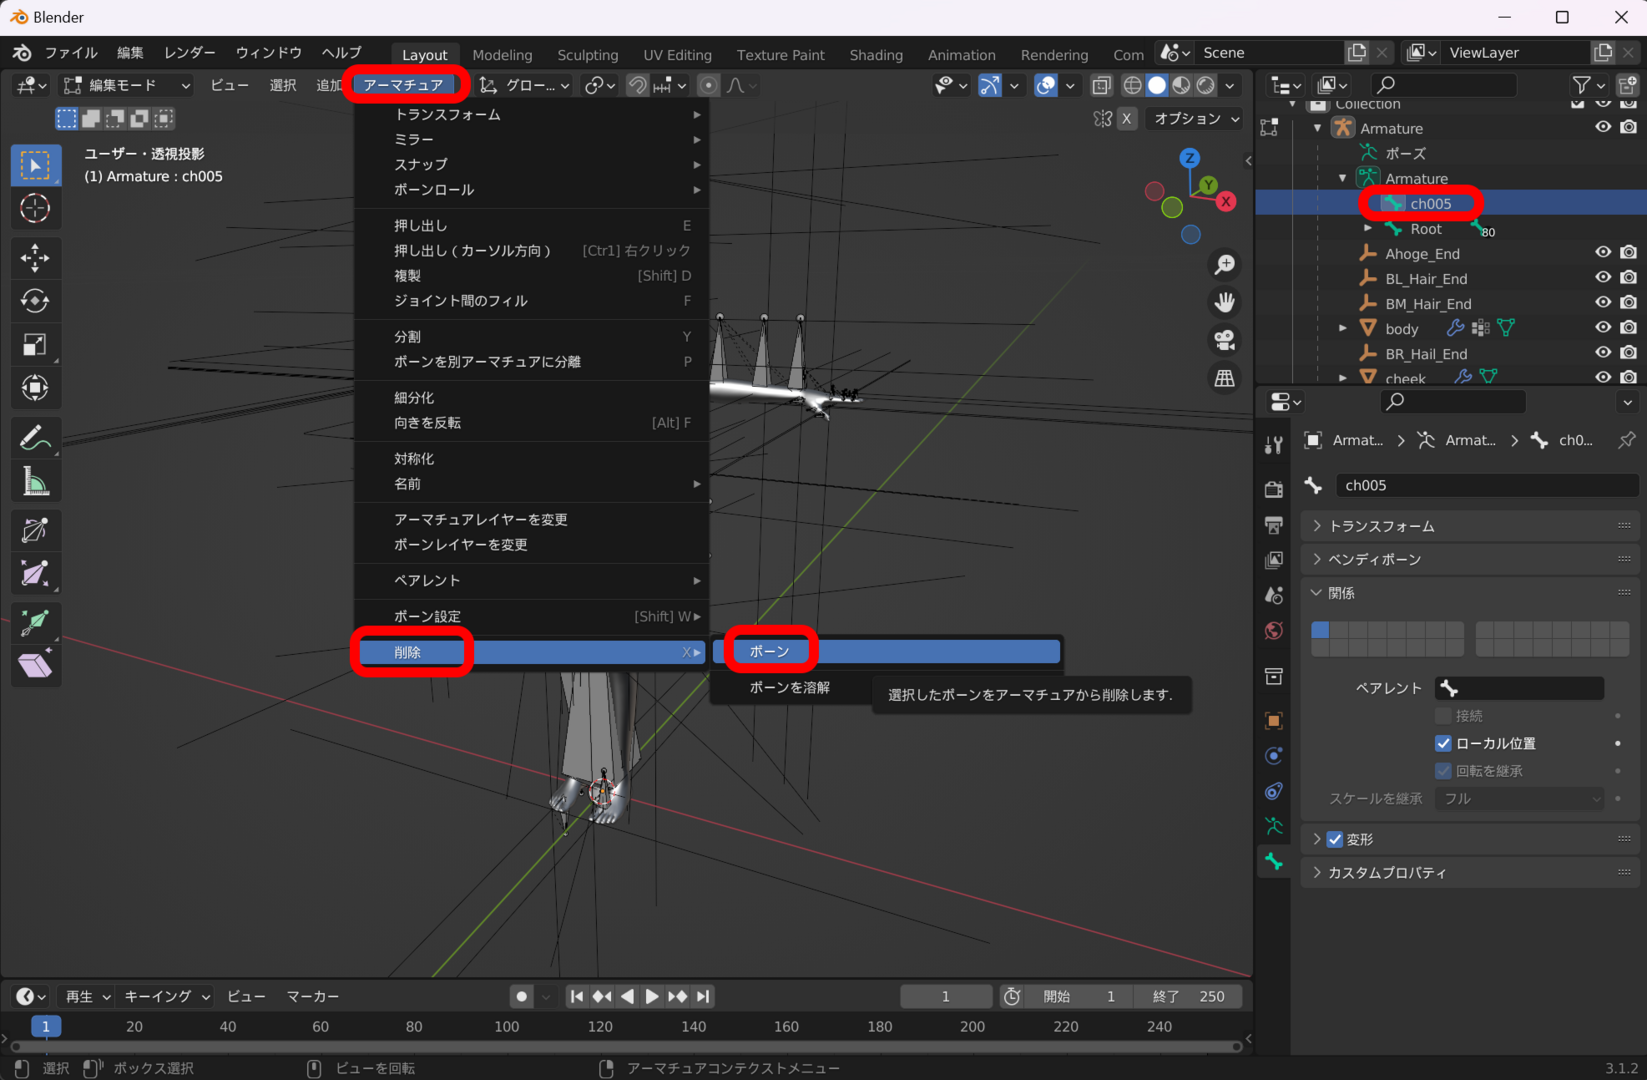Image resolution: width=1647 pixels, height=1080 pixels.
Task: Open the 編集モード mode dropdown
Action: click(x=126, y=85)
